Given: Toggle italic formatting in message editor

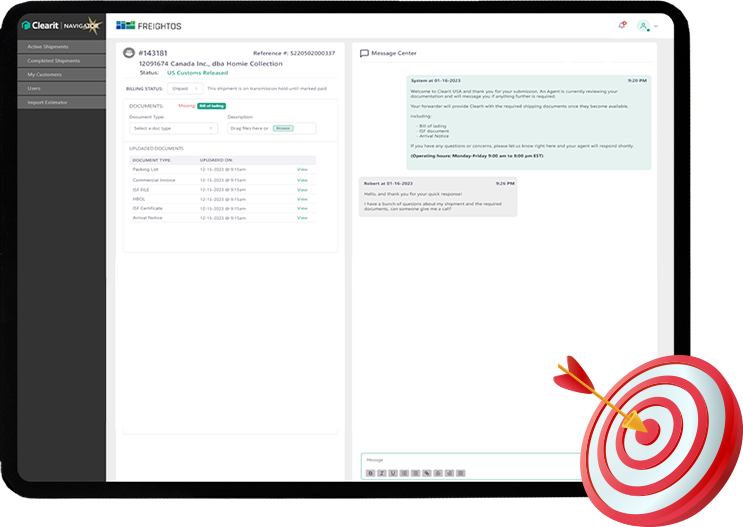Looking at the screenshot, I should coord(381,472).
